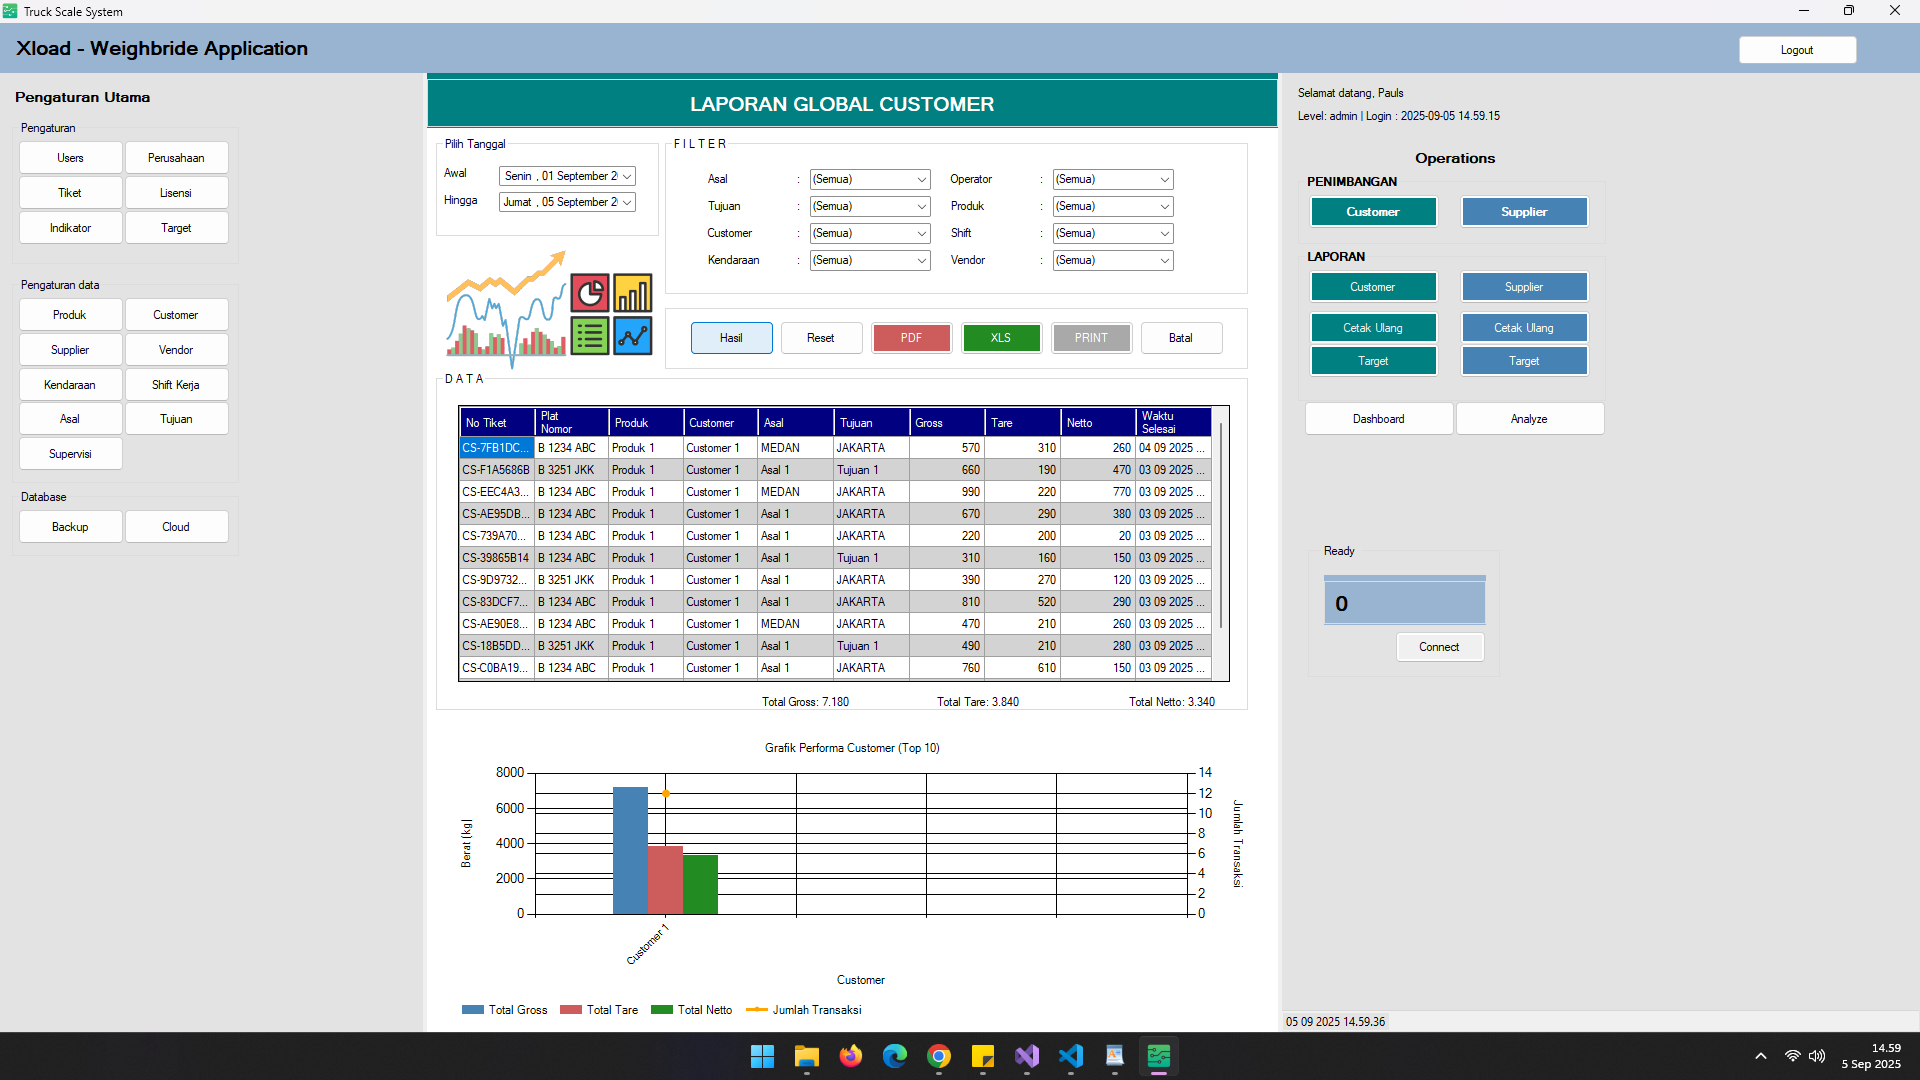Click the report chart illustration image
The image size is (1920, 1080).
pos(549,309)
